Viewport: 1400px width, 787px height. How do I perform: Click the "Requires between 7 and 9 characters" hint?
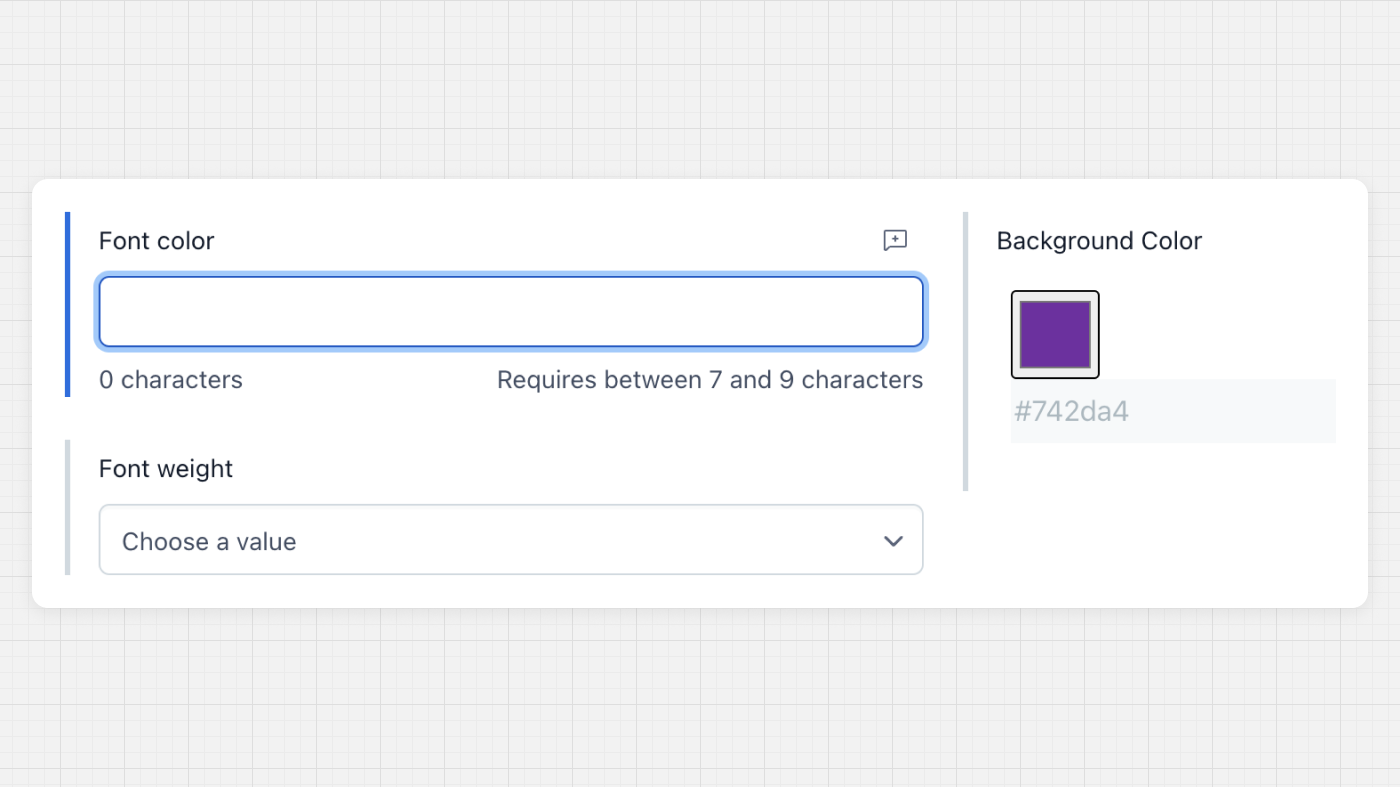[710, 380]
